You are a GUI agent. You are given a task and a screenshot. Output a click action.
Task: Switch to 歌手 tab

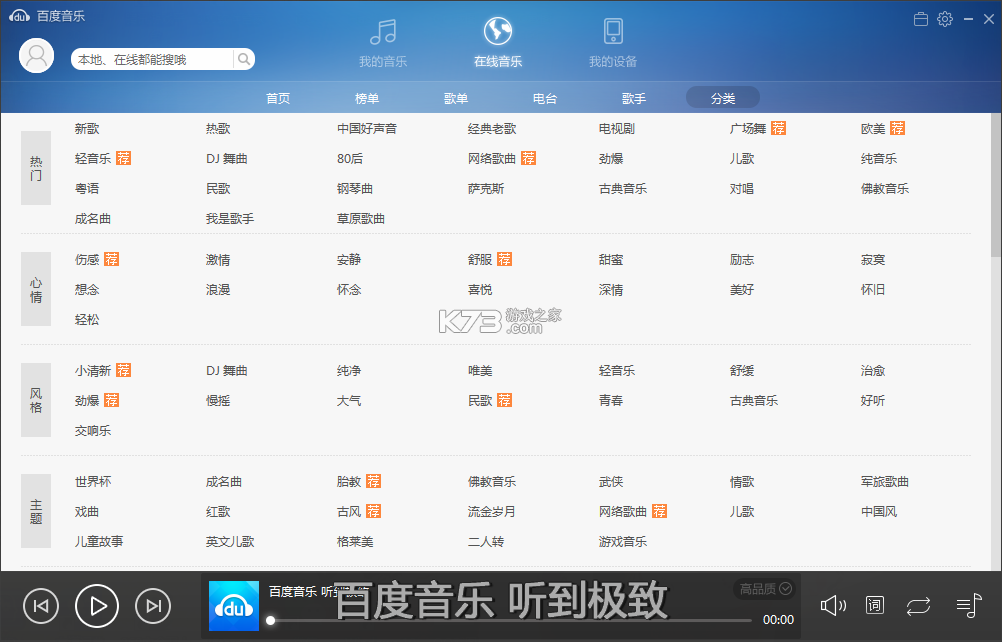click(634, 98)
